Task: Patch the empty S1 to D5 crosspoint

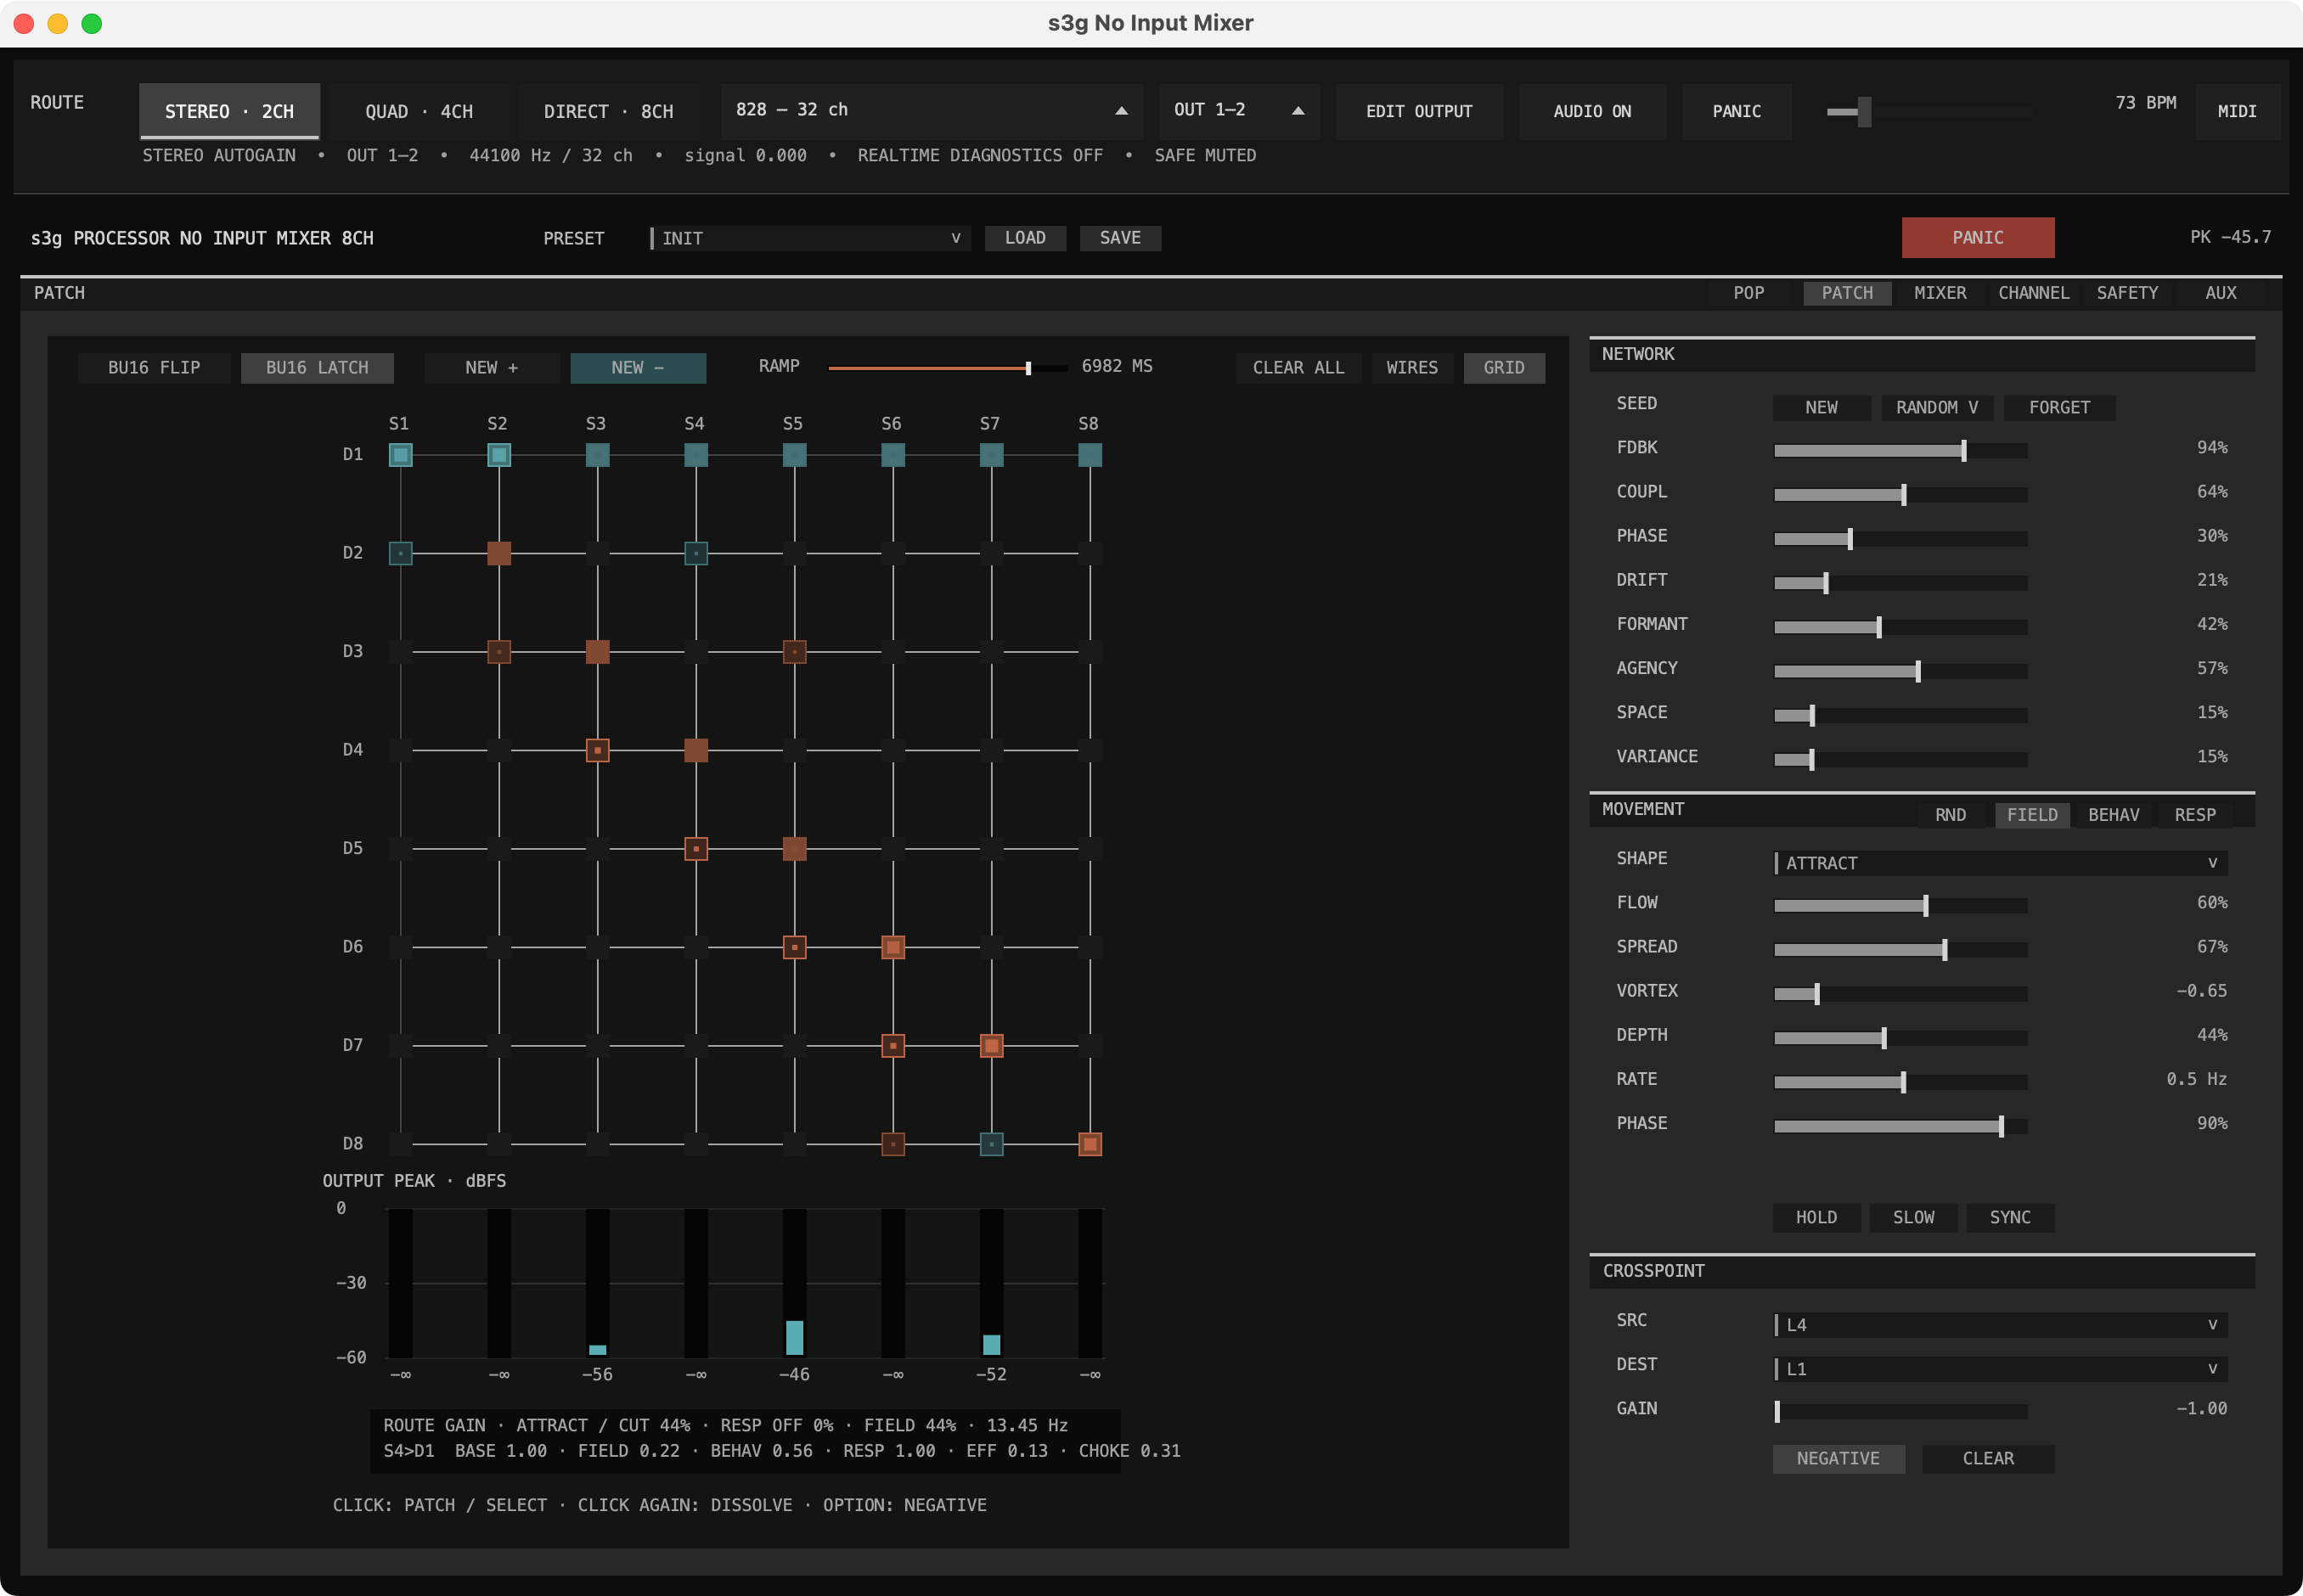Action: coord(400,849)
